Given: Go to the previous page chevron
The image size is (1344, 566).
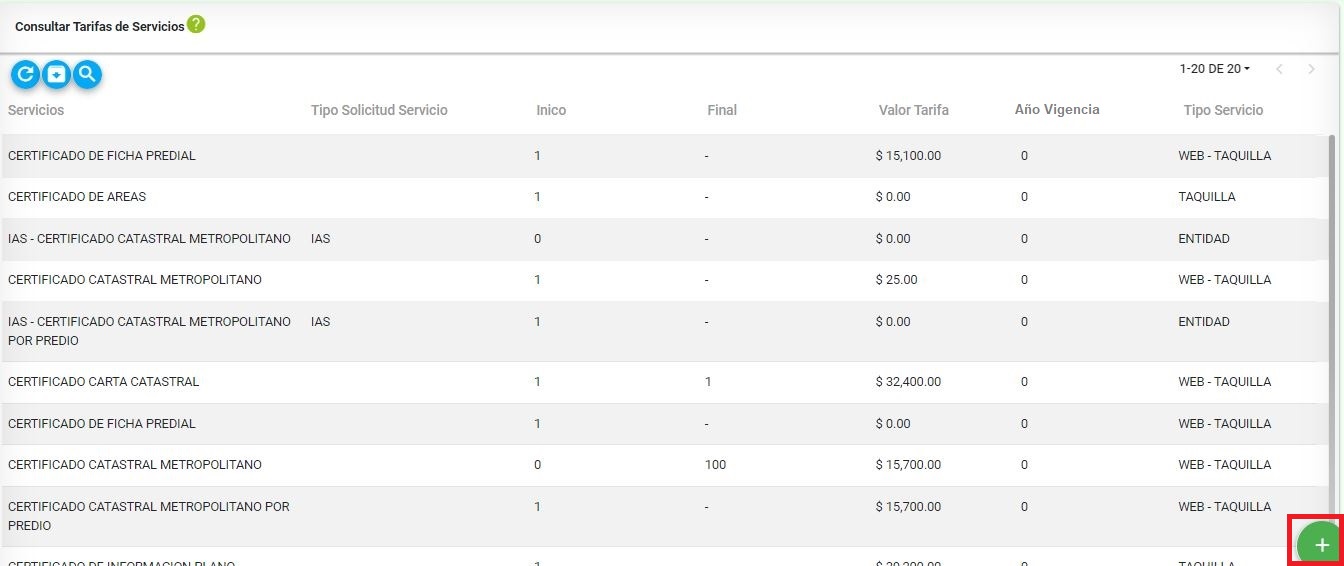Looking at the screenshot, I should [1279, 69].
